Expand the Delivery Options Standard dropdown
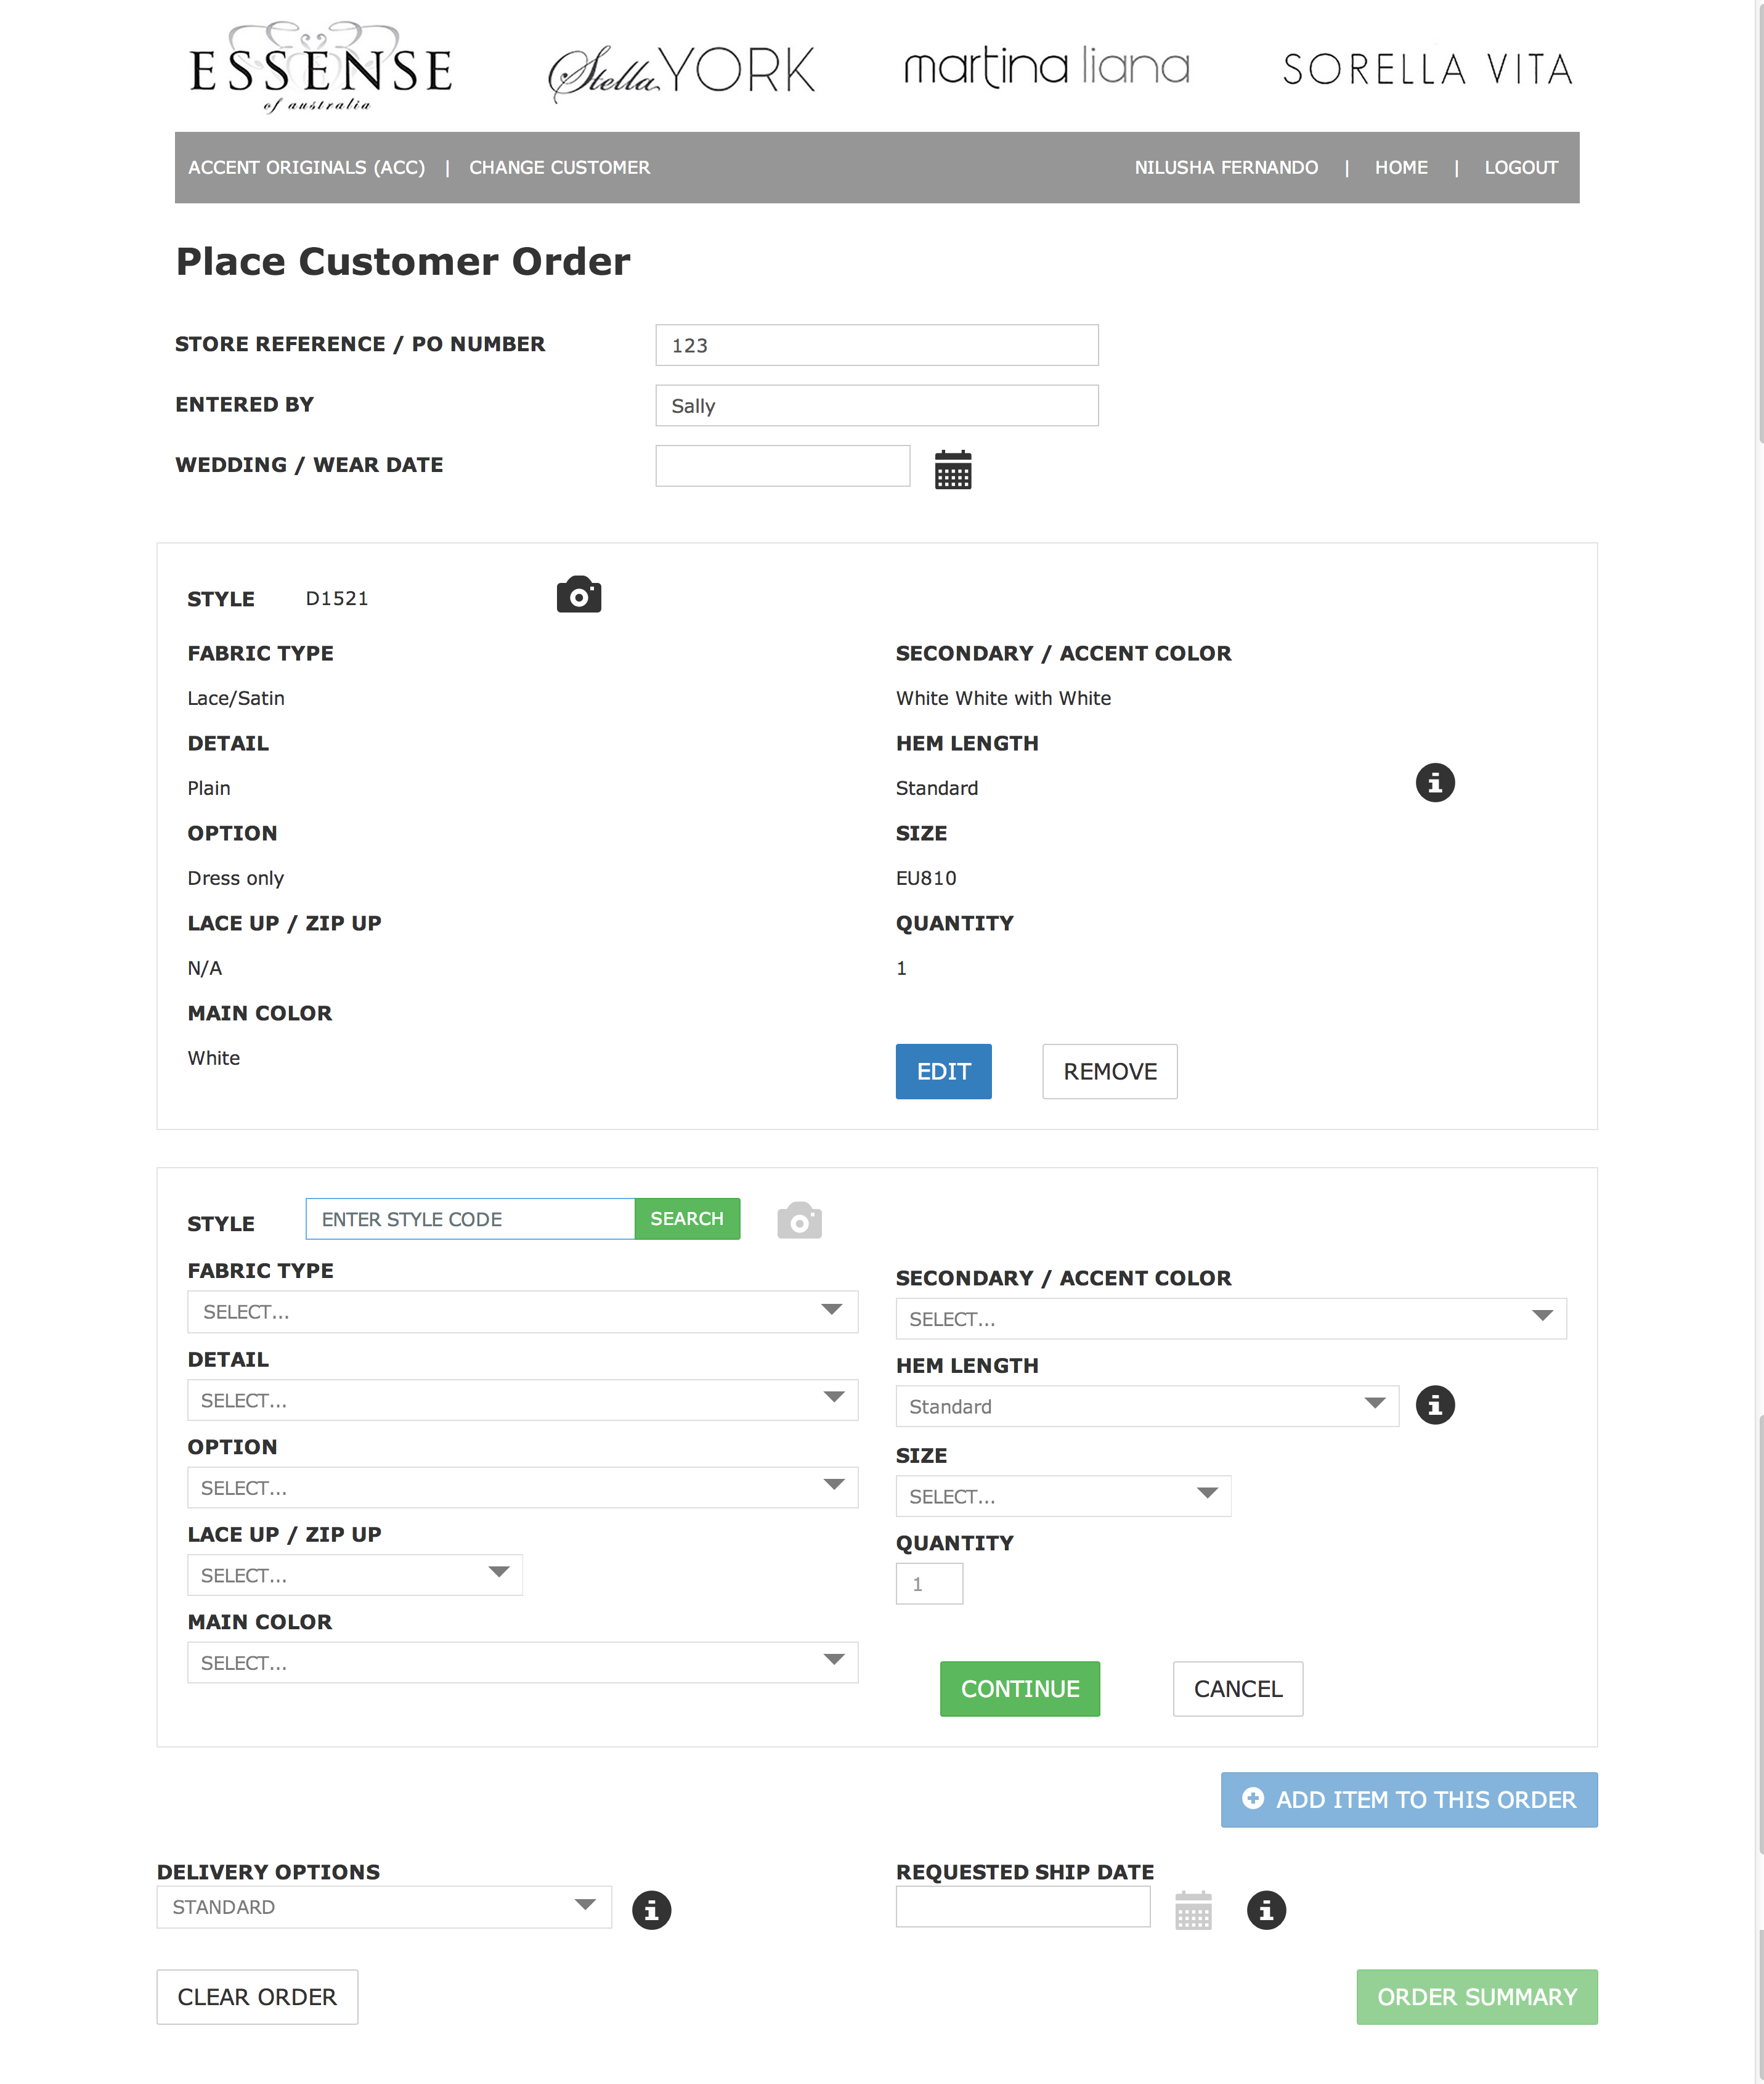1764x2084 pixels. coord(384,1906)
